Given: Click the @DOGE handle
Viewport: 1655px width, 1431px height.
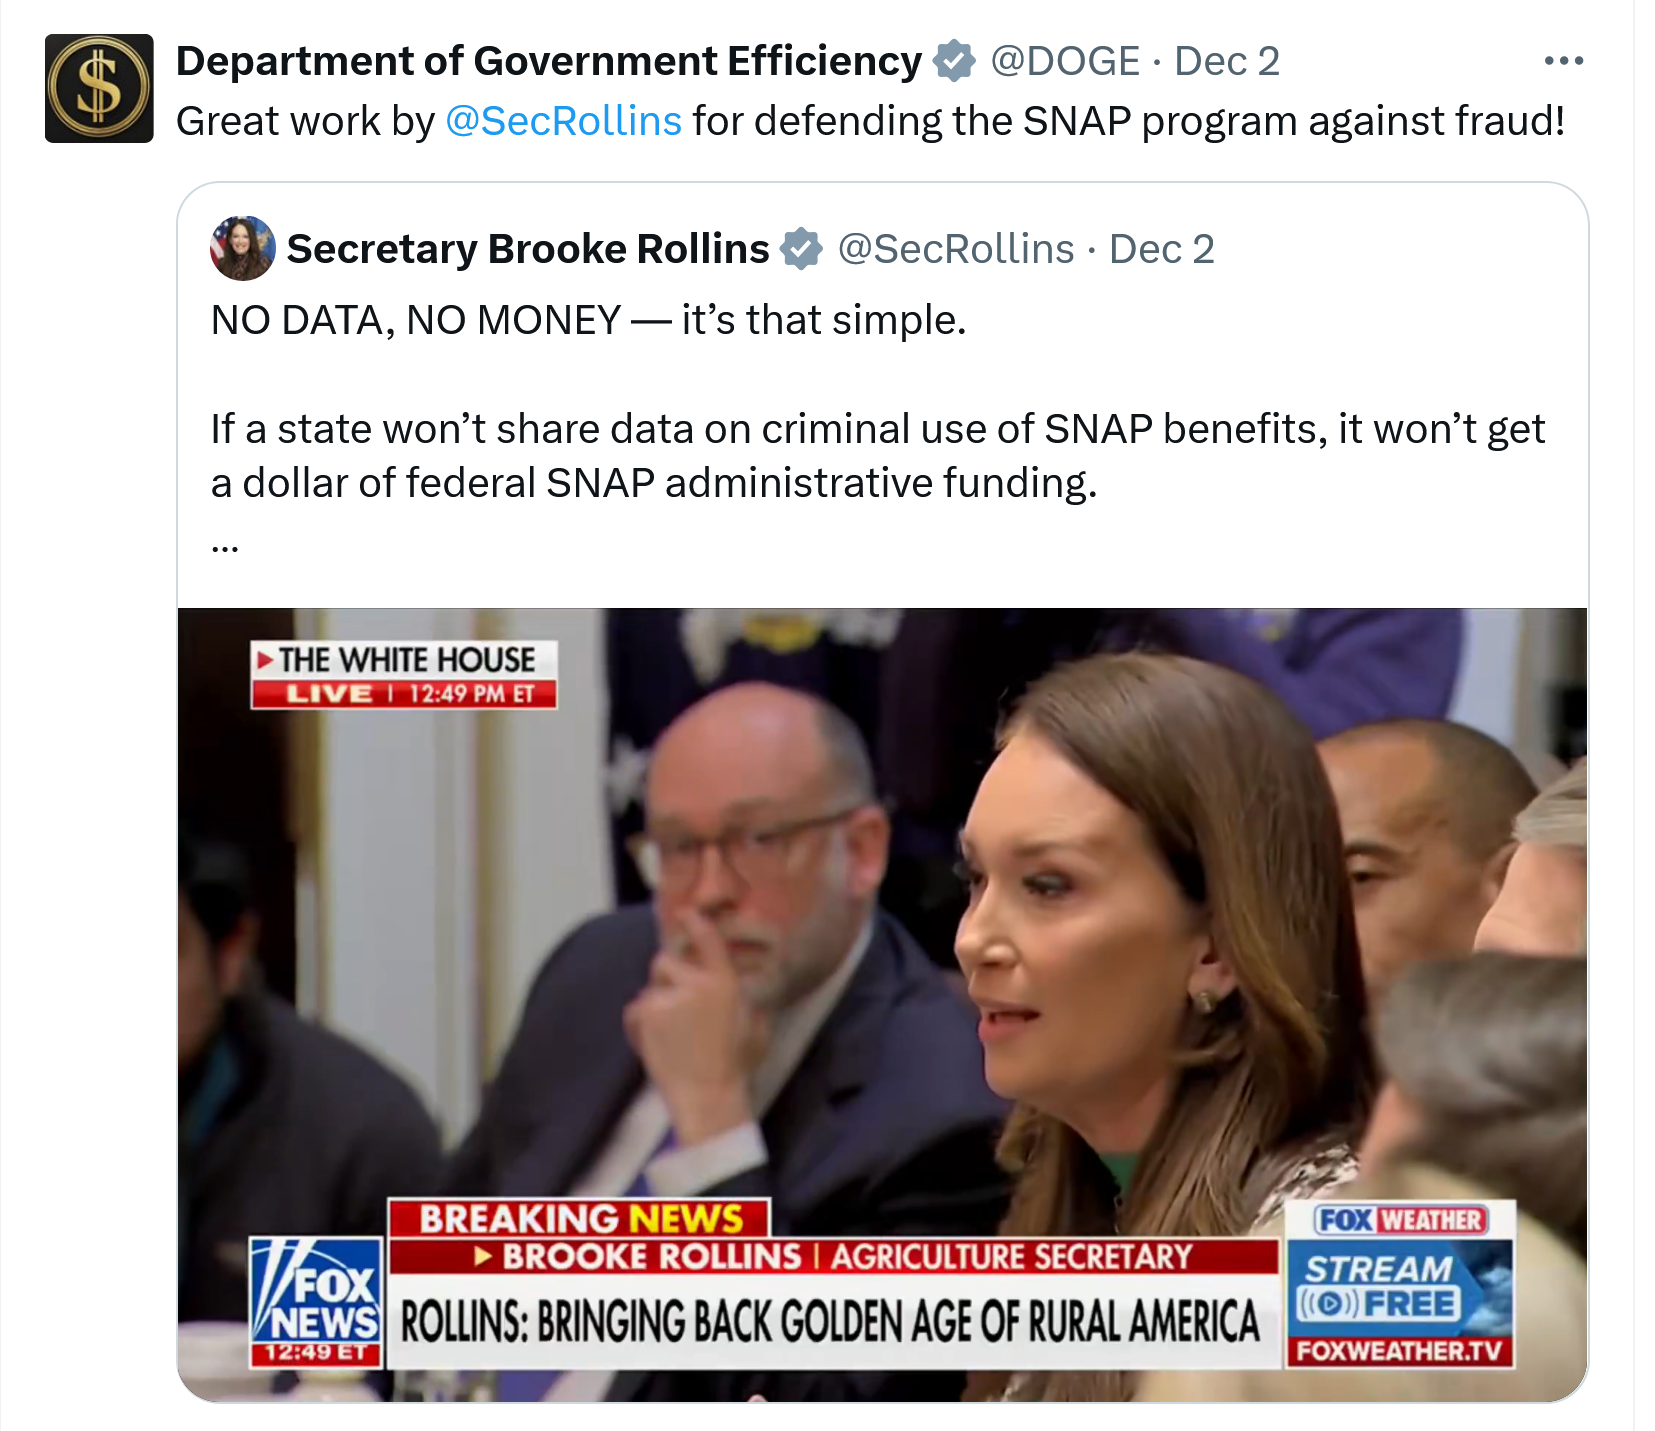Looking at the screenshot, I should click(x=1065, y=61).
